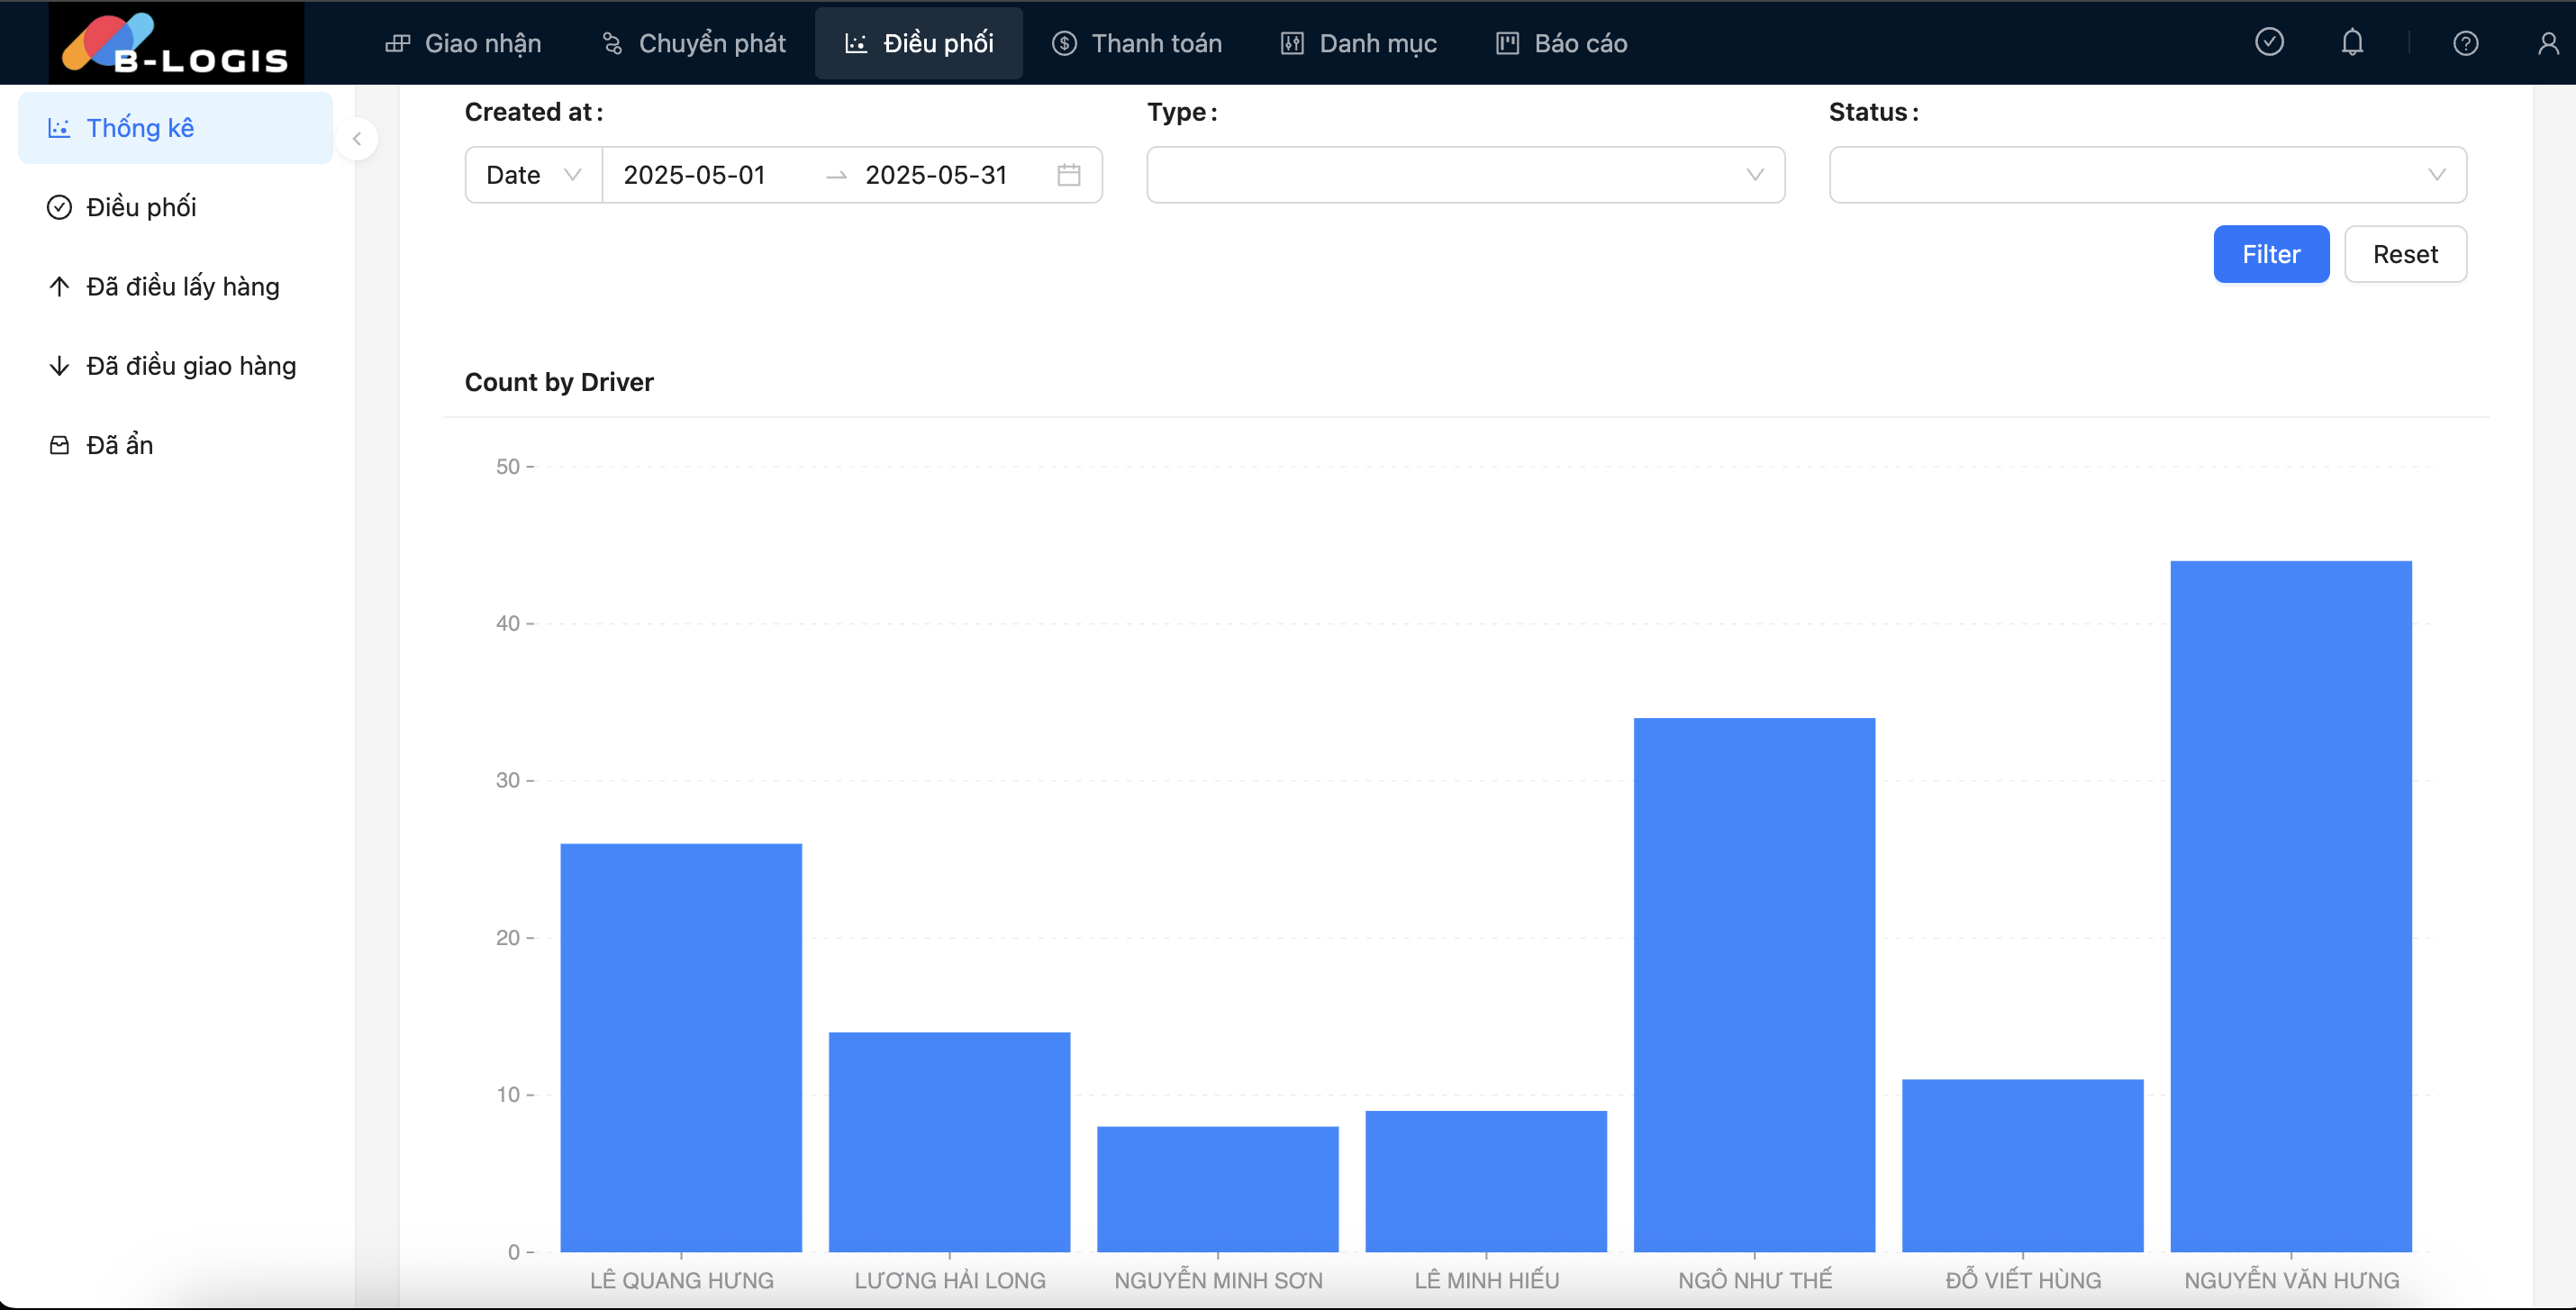Click the Báo cáo board icon
Image resolution: width=2576 pixels, height=1310 pixels.
pos(1506,43)
